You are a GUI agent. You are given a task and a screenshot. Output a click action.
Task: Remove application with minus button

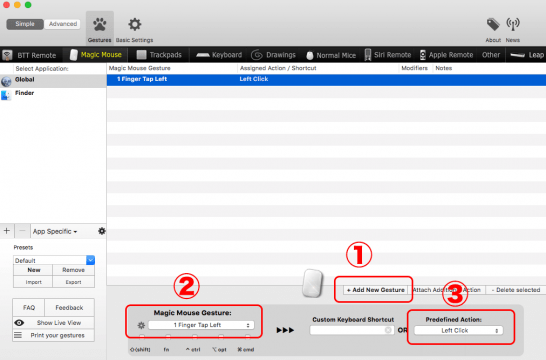22,231
